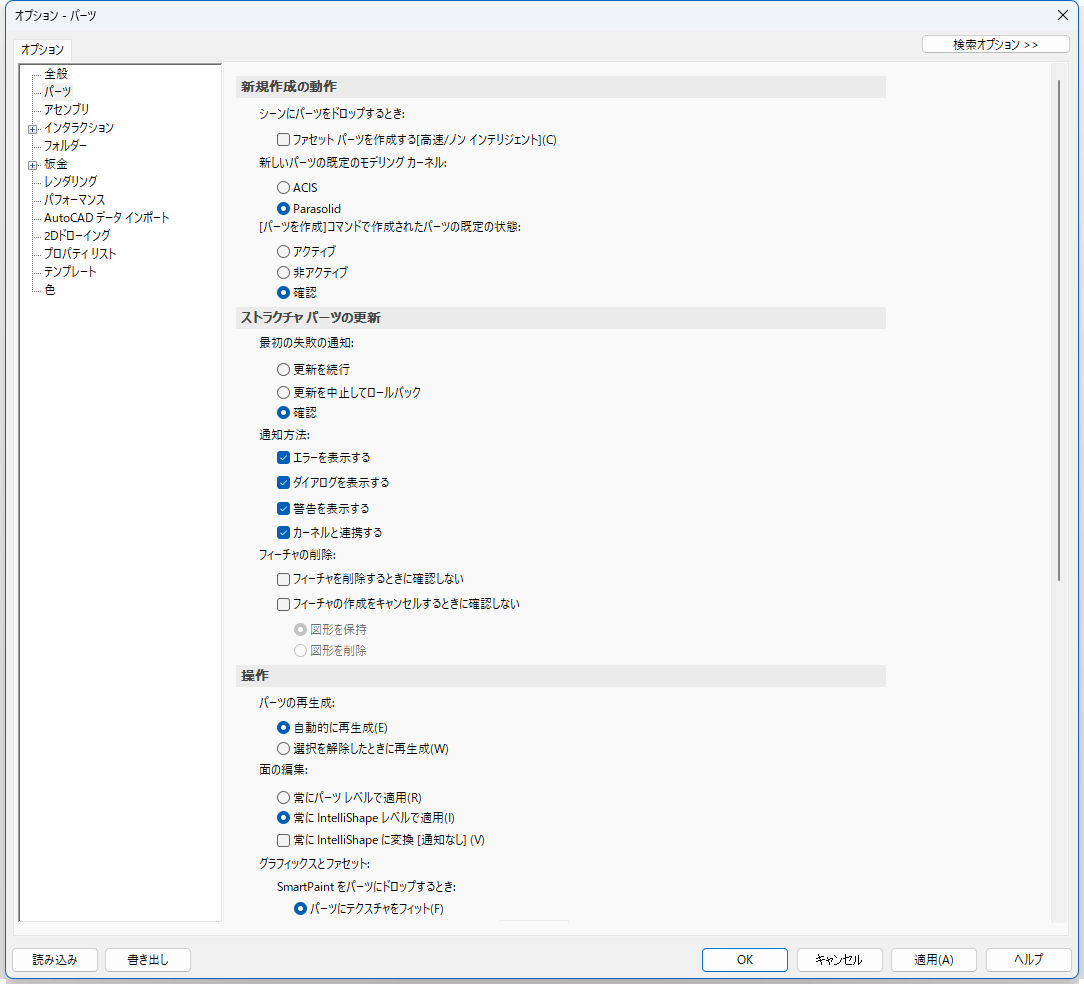Screen dimensions: 1084x984
Task: Select the ACIS modeling kernel radio button
Action: point(284,188)
